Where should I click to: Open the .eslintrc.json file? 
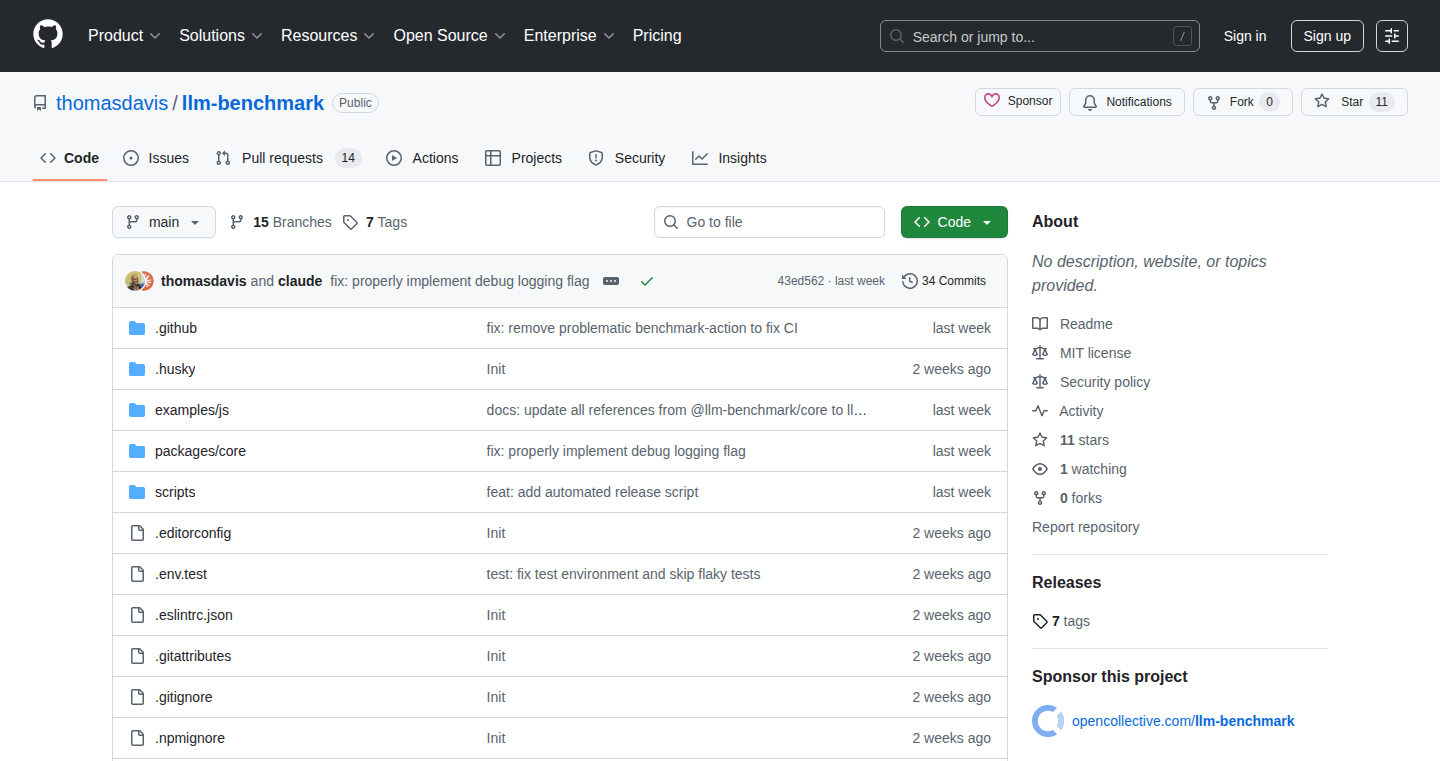[x=194, y=615]
